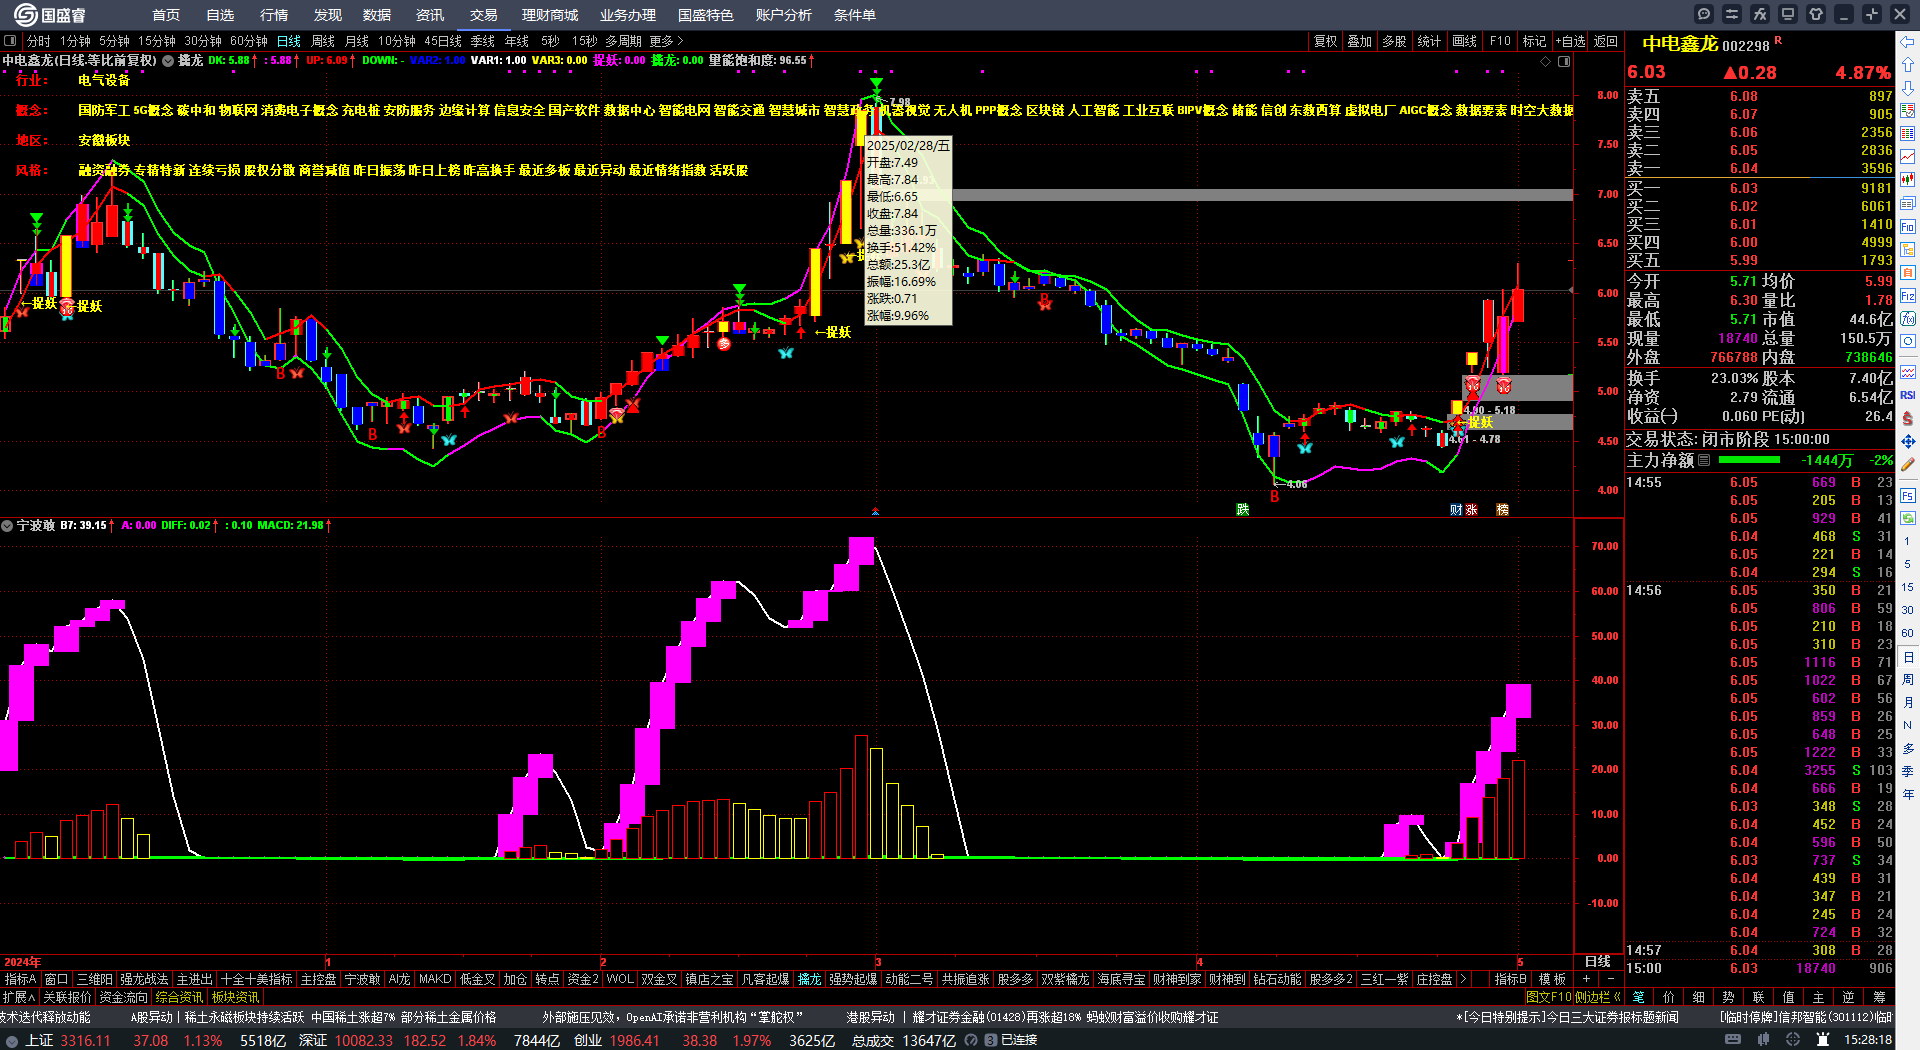Click the keyboard icon in status bar
This screenshot has width=1920, height=1050.
click(x=1733, y=1040)
